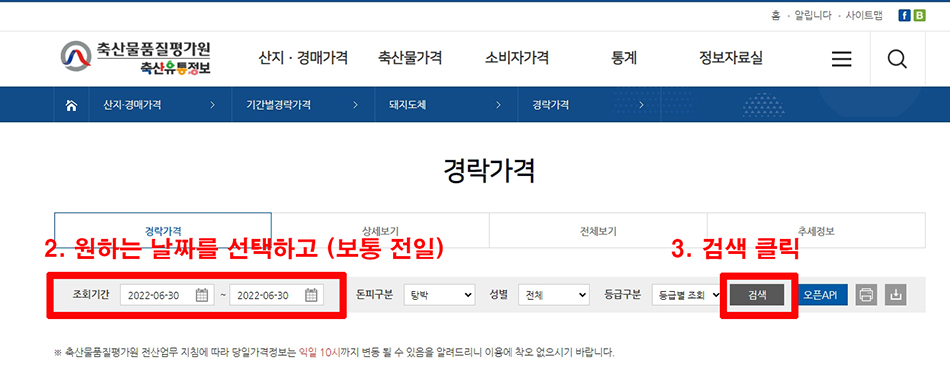Open 돈피구분 dropdown showing 탕박
950x377 pixels.
coord(439,295)
